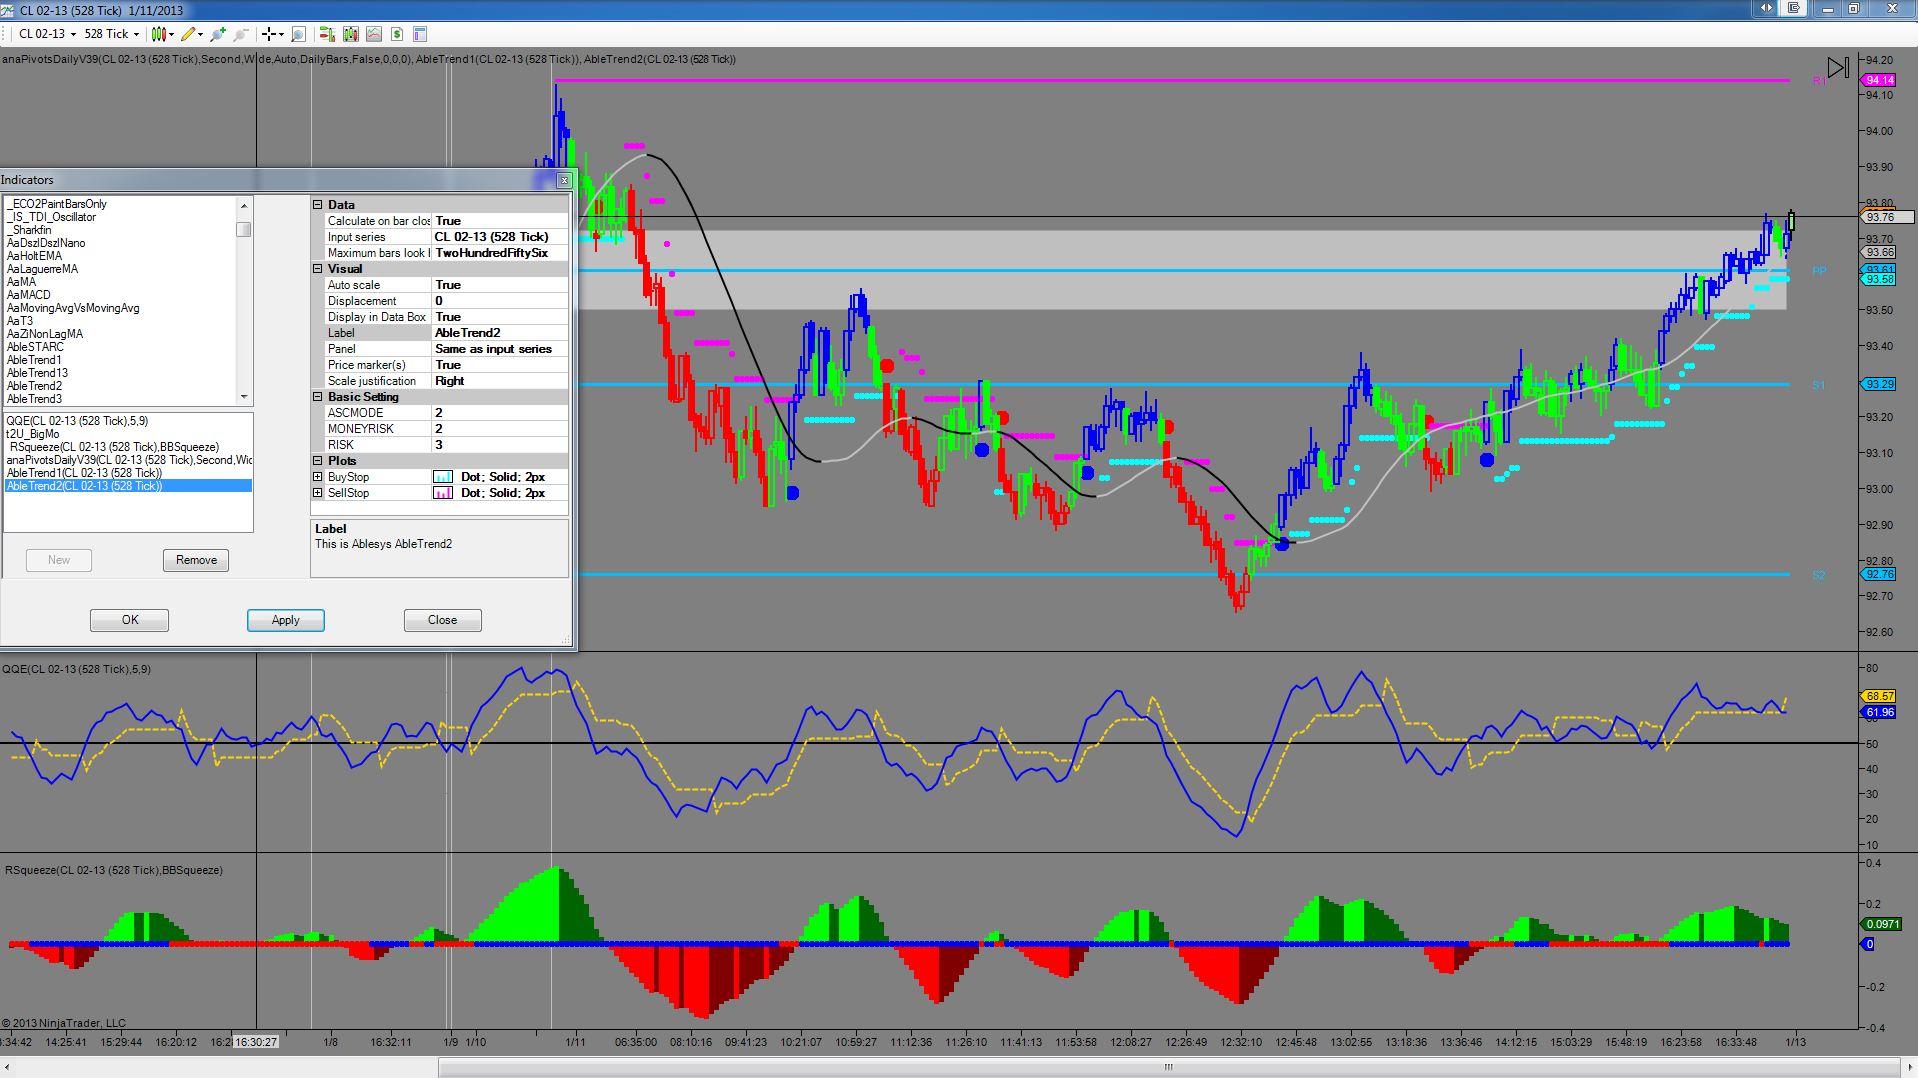Viewport: 1918px width, 1078px height.
Task: Click the horizontal chart scrollbar thumb
Action: pyautogui.click(x=1168, y=1067)
